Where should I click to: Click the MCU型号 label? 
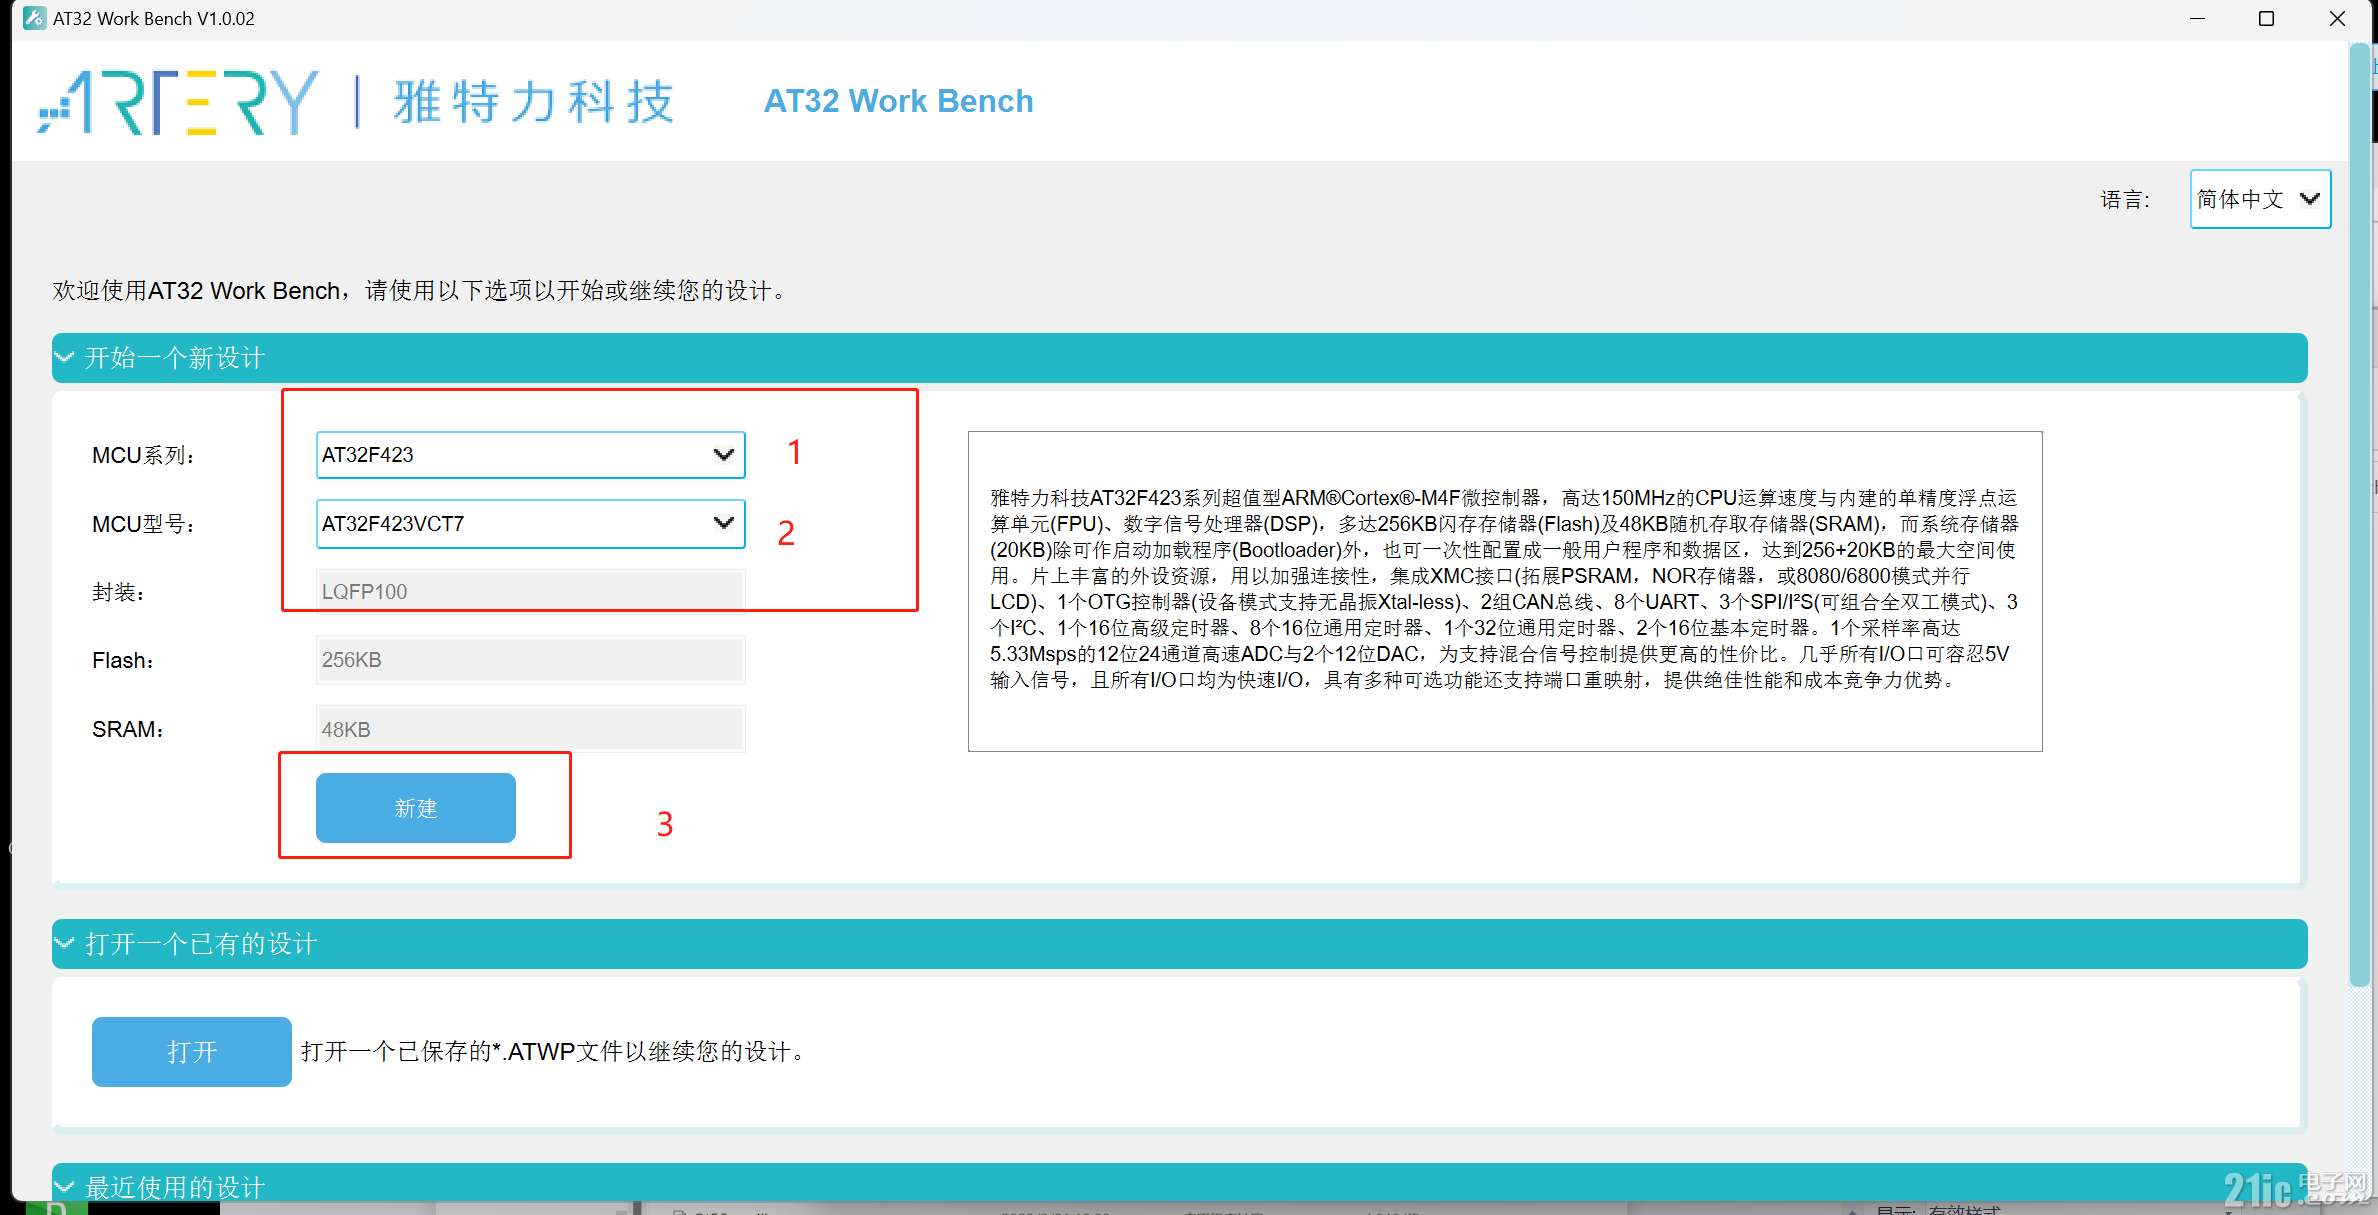143,524
